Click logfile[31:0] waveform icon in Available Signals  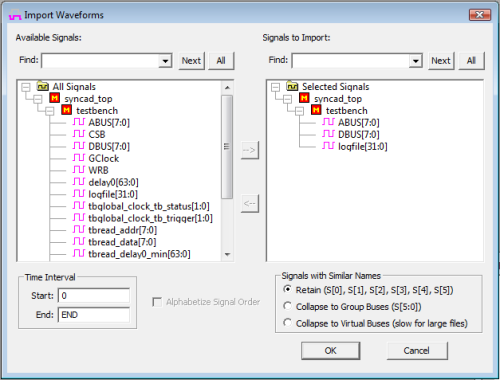(x=79, y=194)
